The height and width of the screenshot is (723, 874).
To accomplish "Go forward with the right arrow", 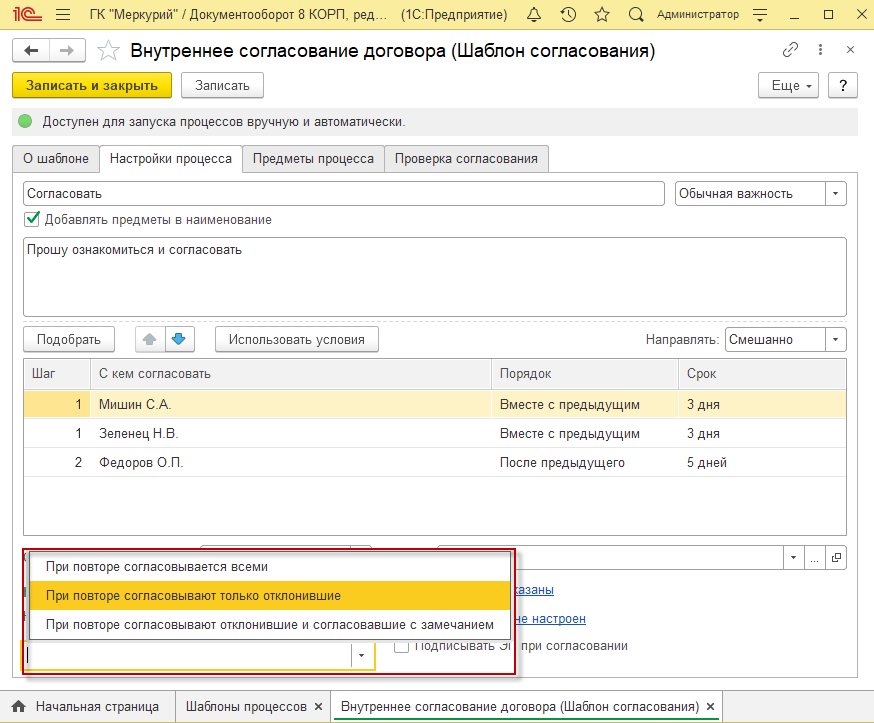I will [x=67, y=51].
